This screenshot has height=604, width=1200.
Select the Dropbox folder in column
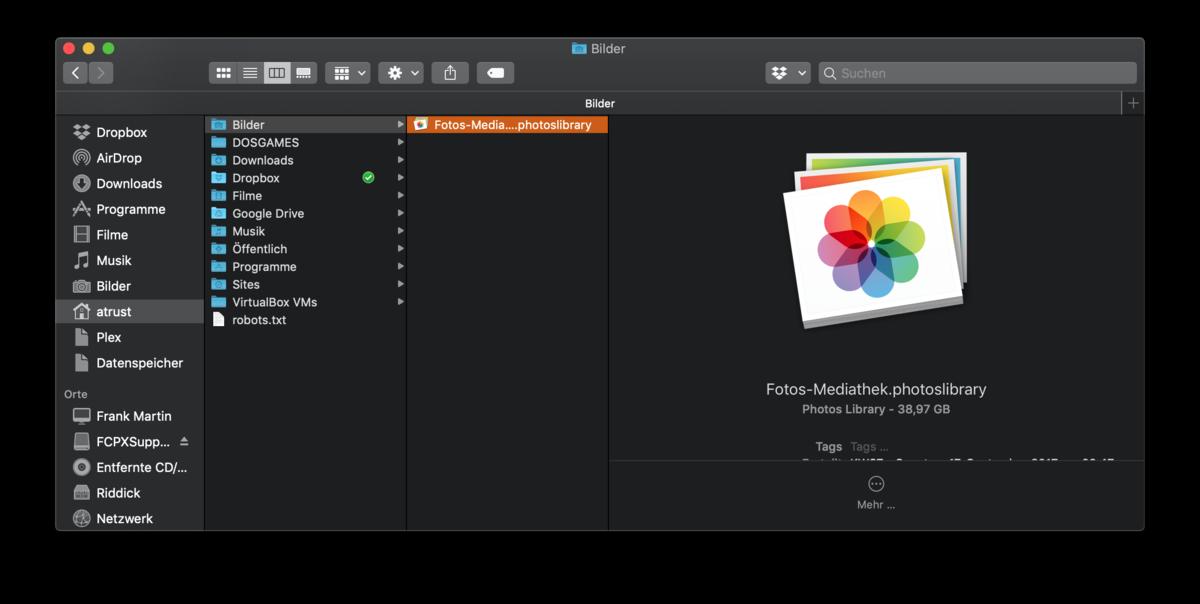tap(306, 178)
